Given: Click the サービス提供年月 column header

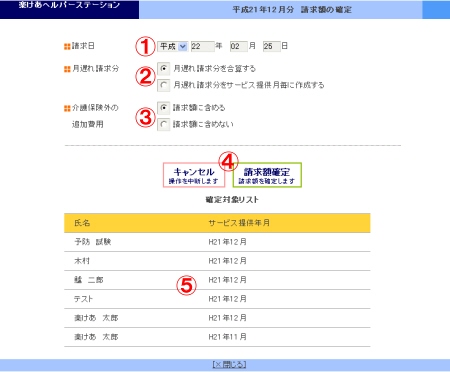Looking at the screenshot, I should coord(239,223).
